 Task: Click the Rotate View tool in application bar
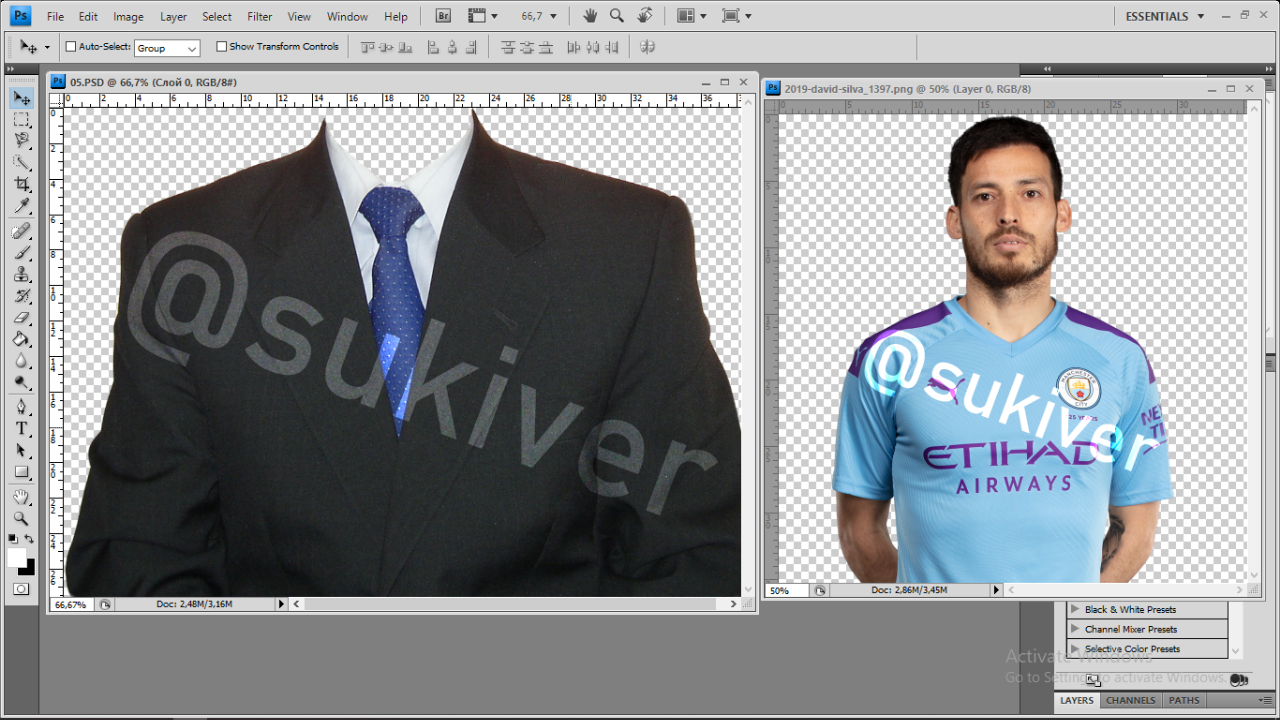pos(645,16)
